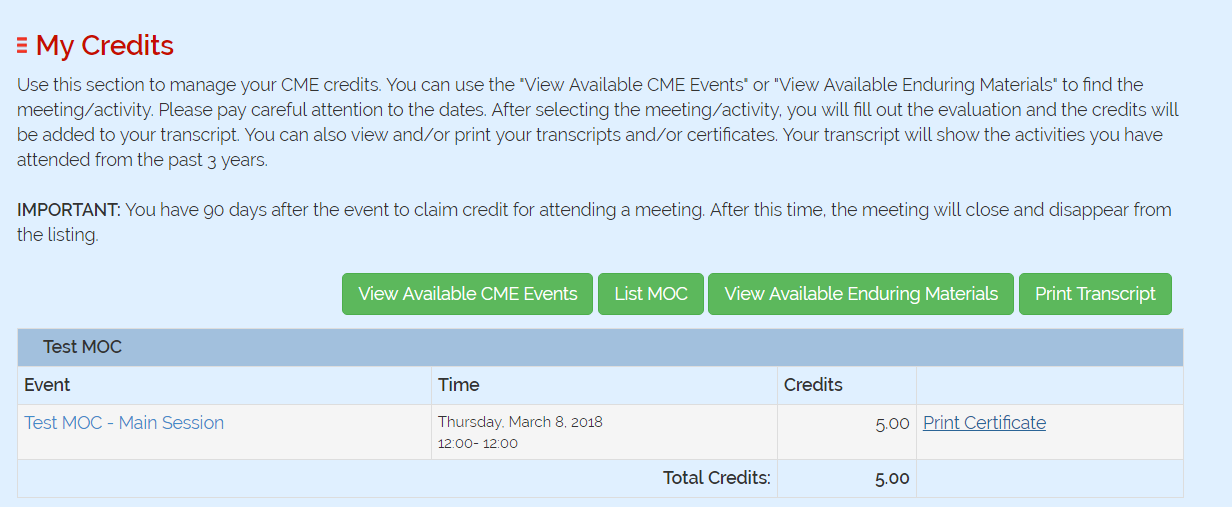Open View Available CME Events

coord(467,294)
